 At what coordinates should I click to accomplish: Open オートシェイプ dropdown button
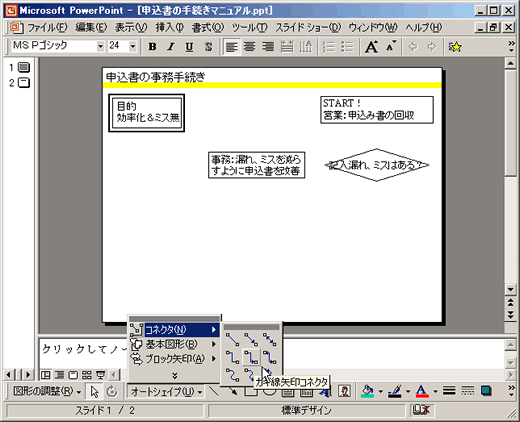166,391
